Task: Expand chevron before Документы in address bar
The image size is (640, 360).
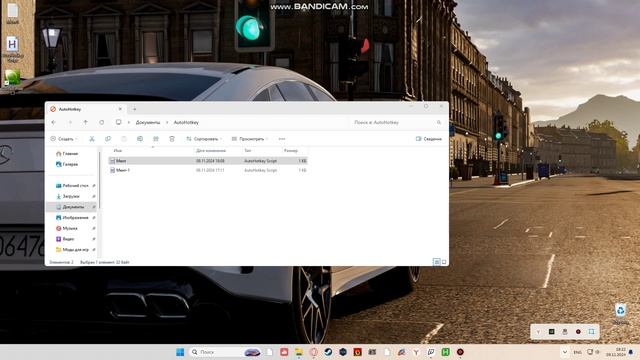Action: 129,122
